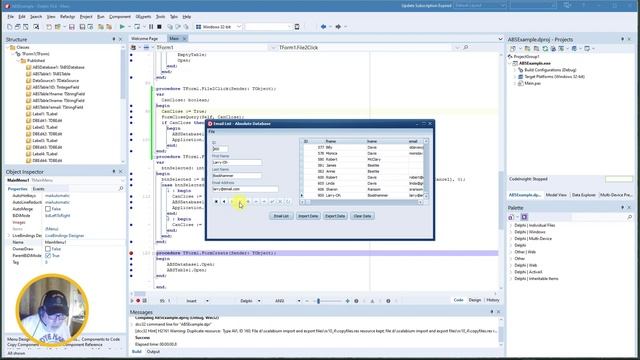Image resolution: width=640 pixels, height=360 pixels.
Task: Click the Forward navigation arrow in toolbar
Action: (x=338, y=27)
